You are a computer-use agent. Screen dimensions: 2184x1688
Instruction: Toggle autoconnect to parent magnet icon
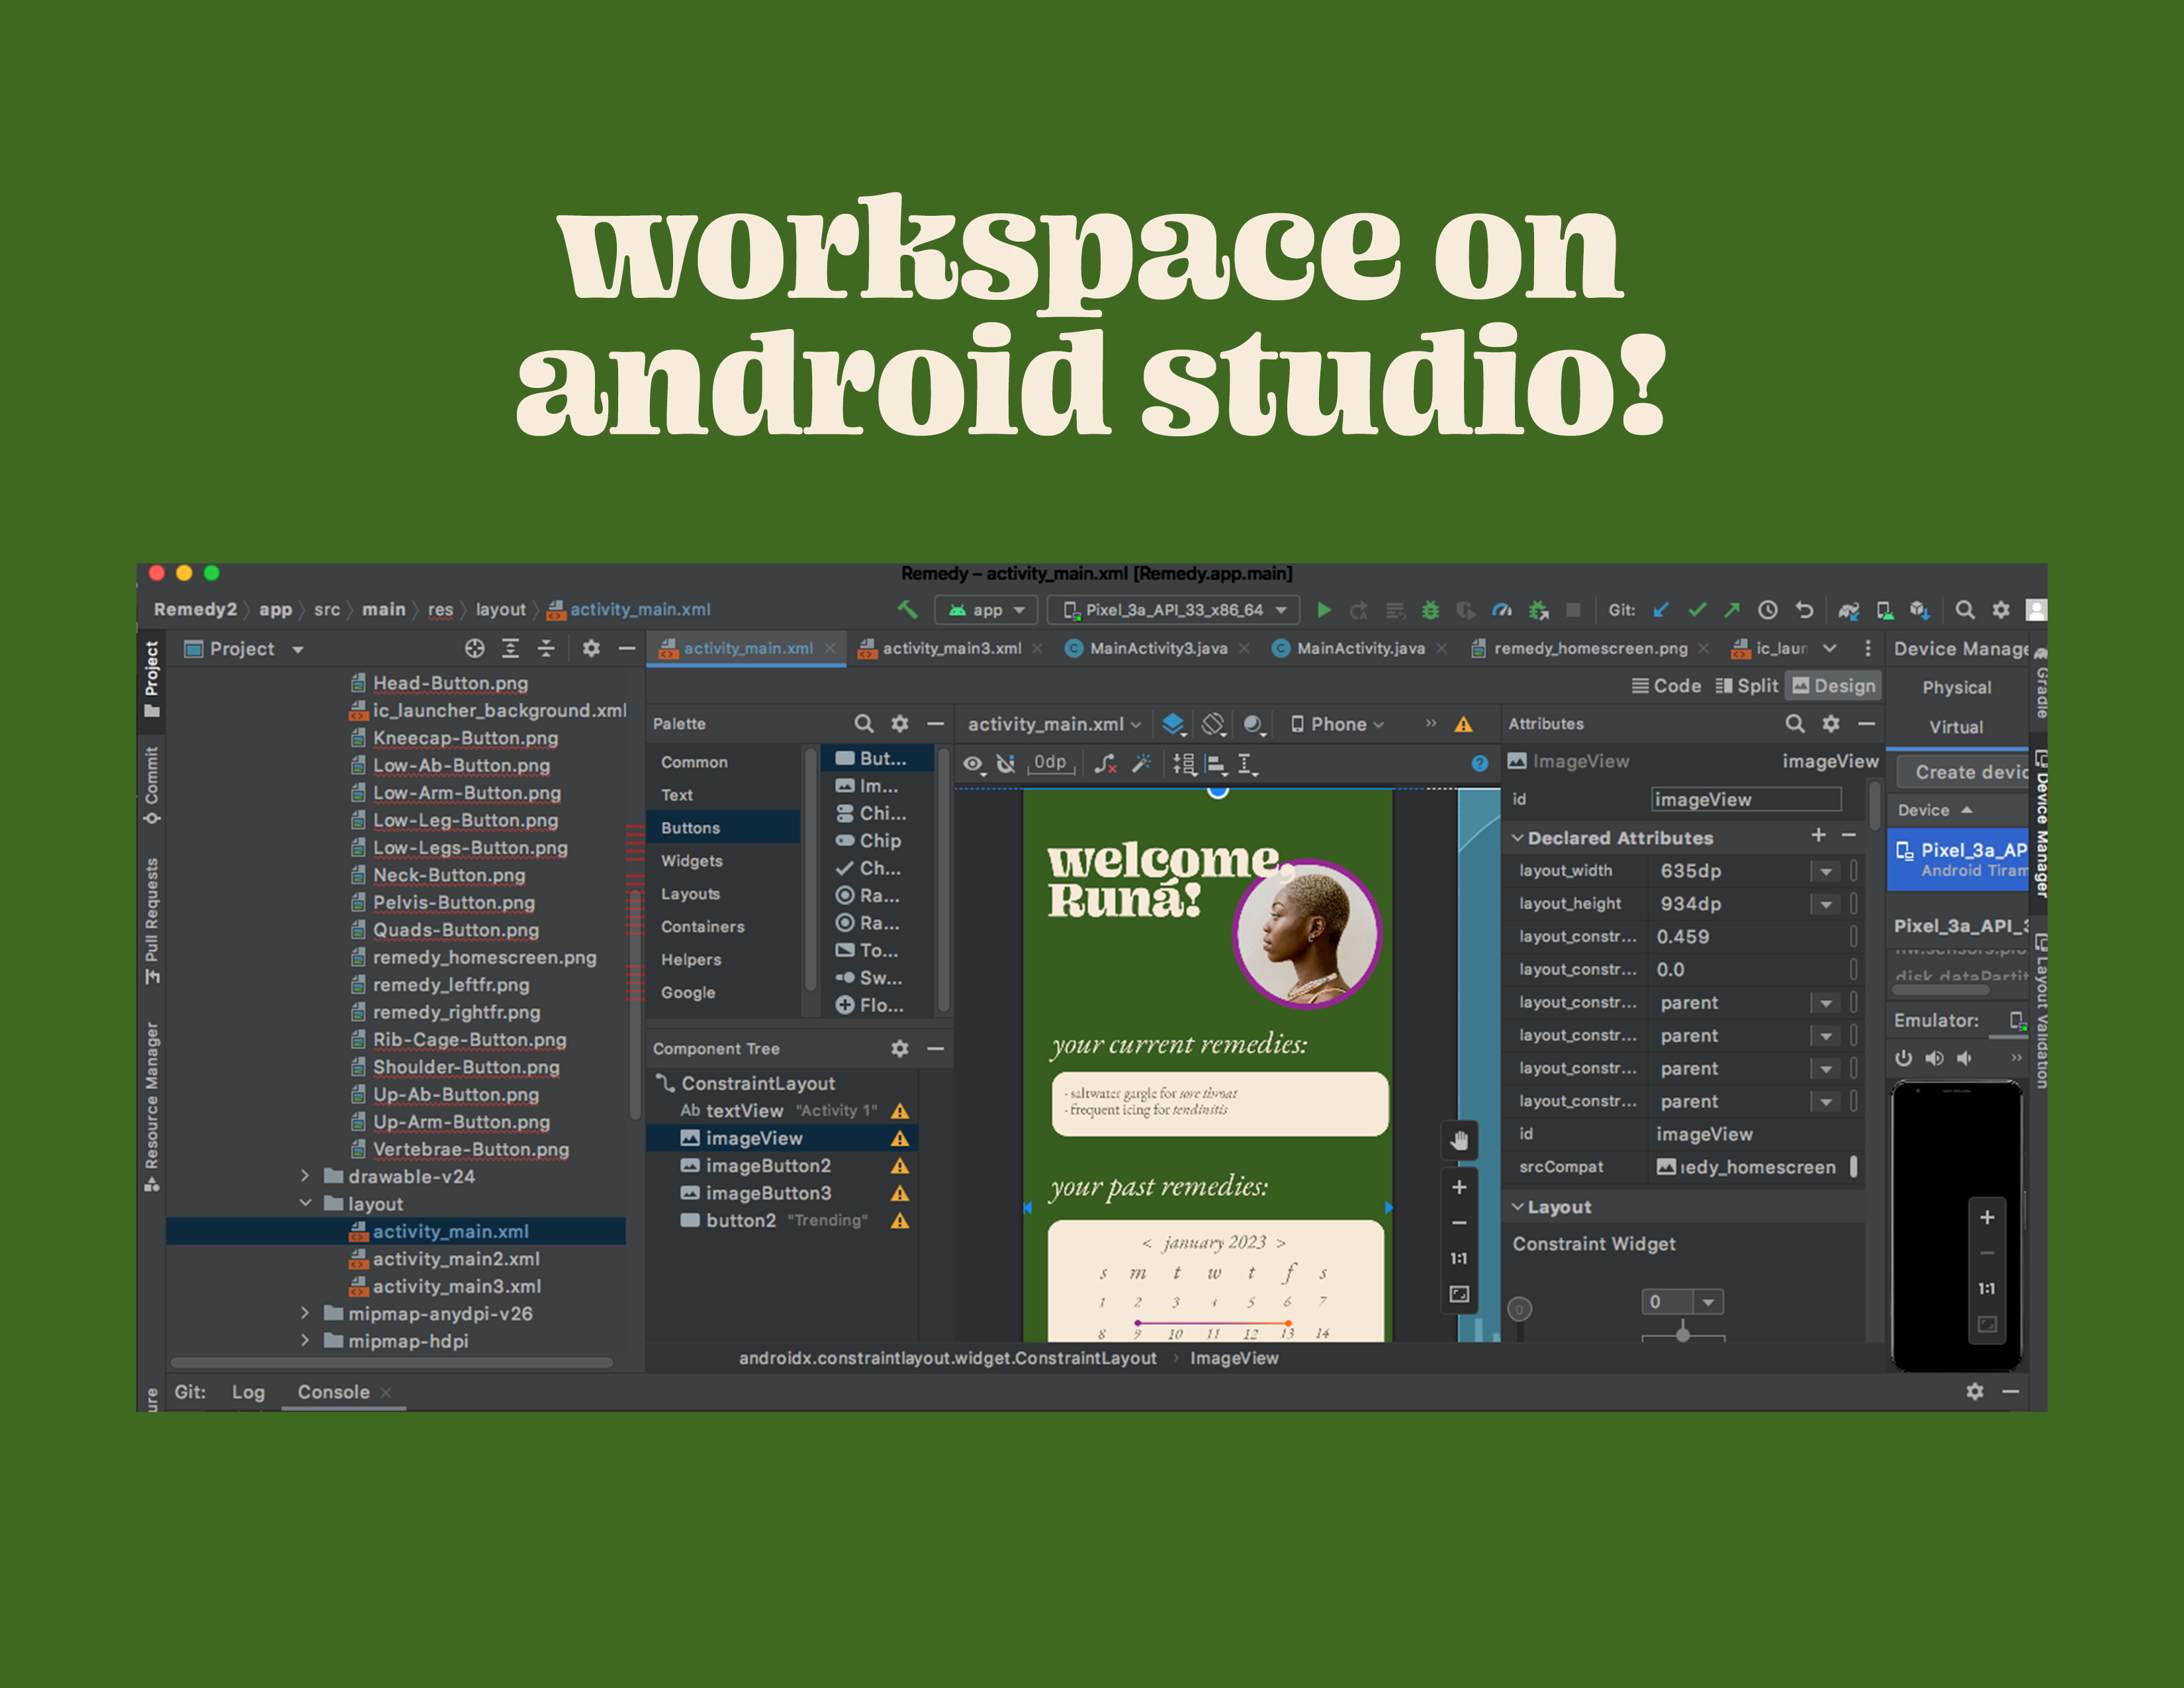(x=1006, y=764)
